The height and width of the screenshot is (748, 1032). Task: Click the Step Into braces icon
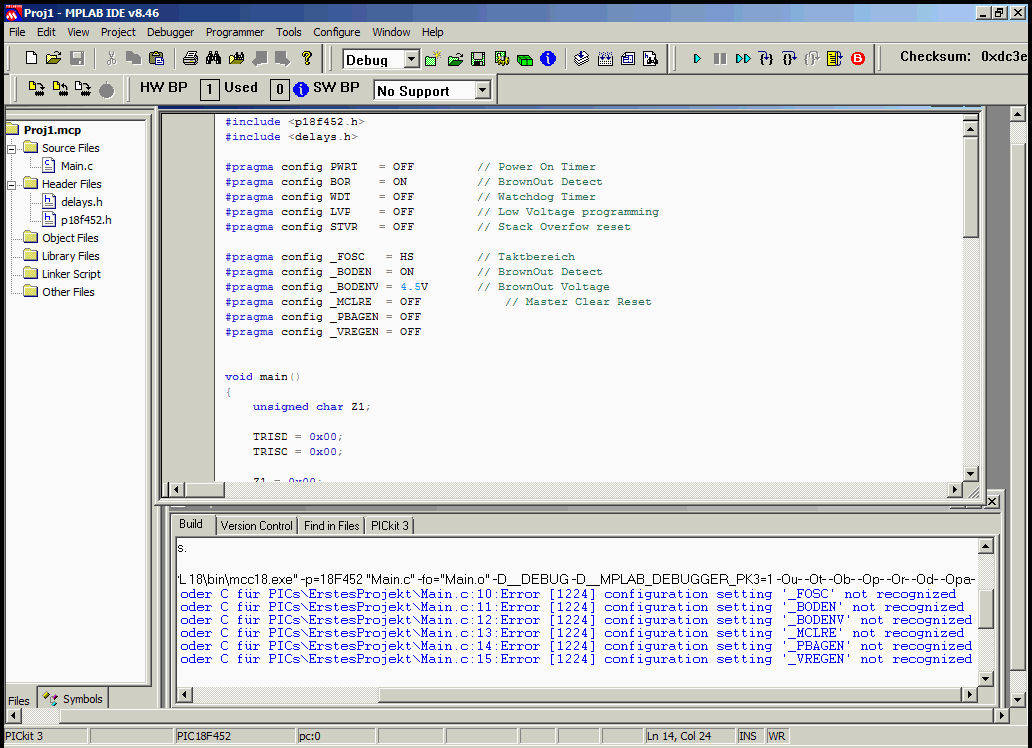click(x=766, y=59)
